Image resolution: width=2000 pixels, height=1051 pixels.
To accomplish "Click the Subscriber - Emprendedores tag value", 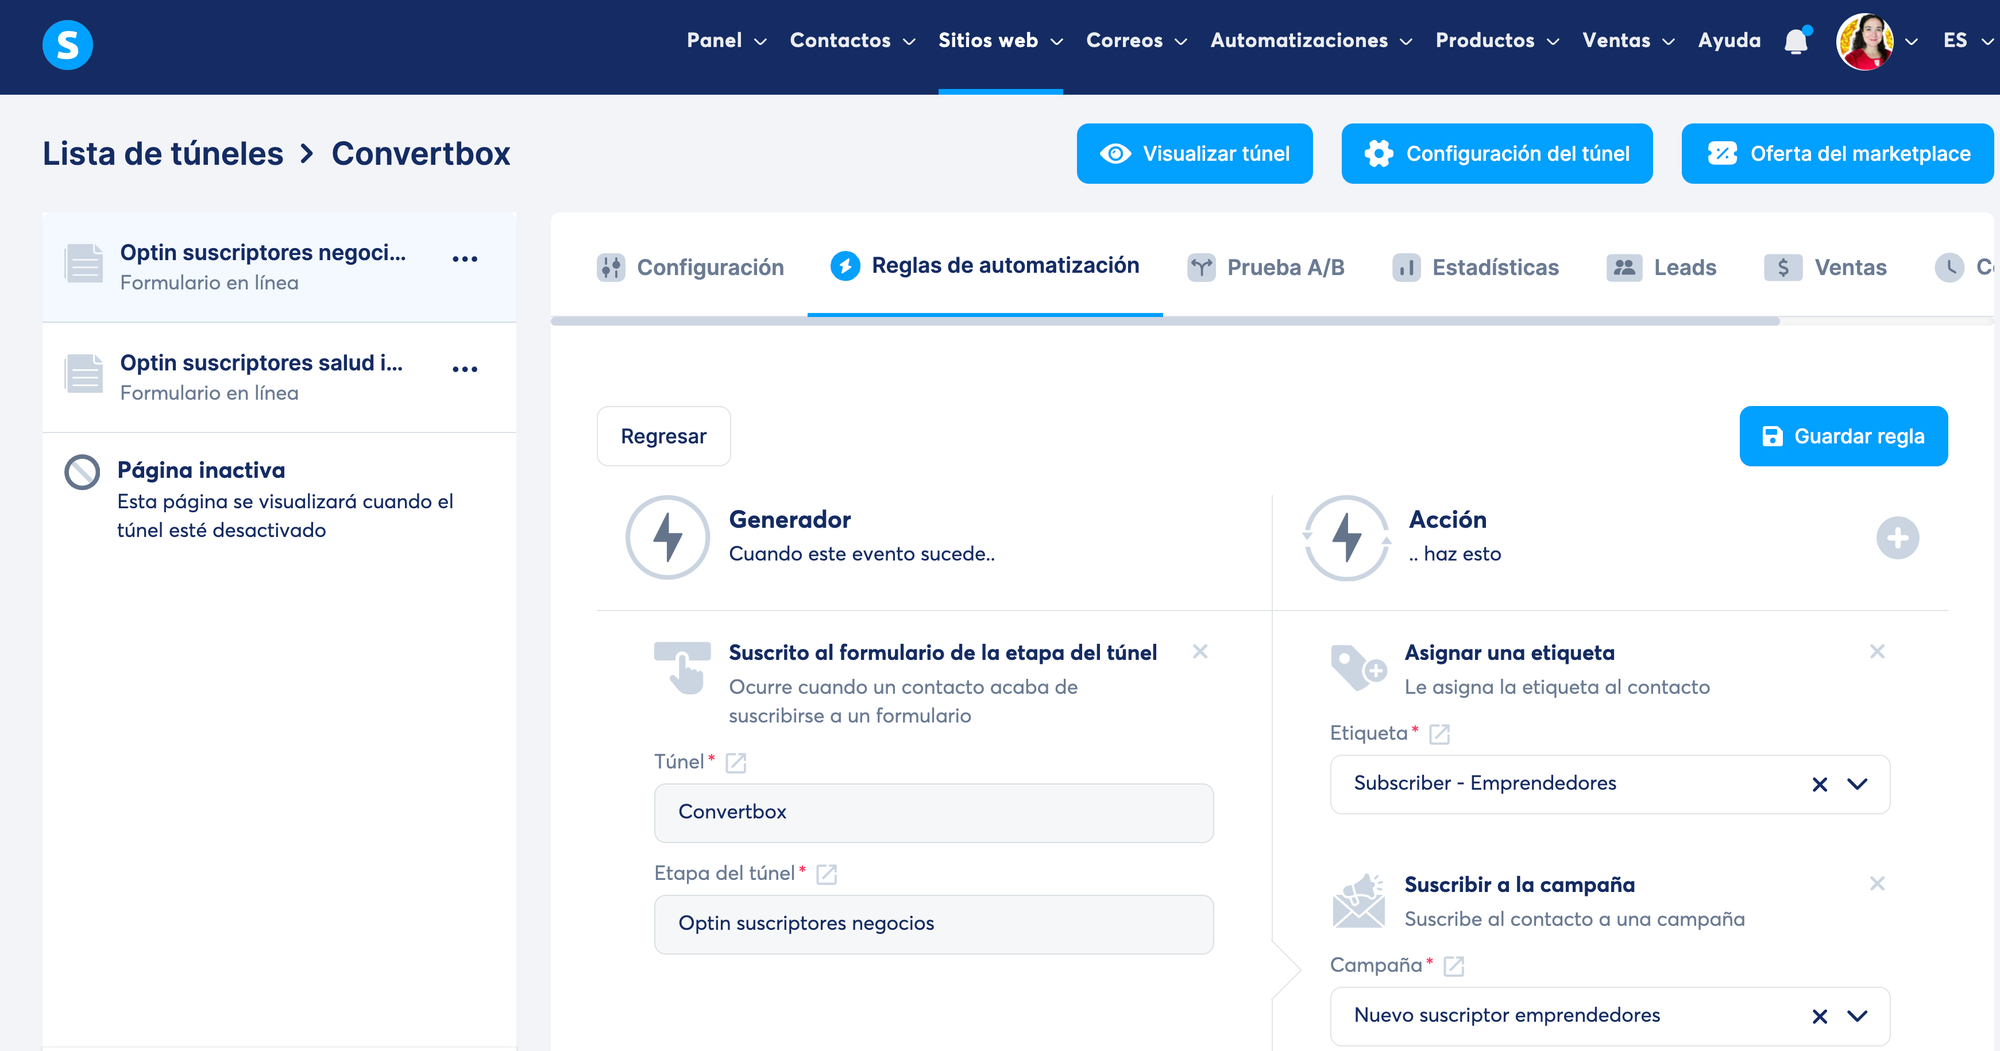I will click(1485, 783).
